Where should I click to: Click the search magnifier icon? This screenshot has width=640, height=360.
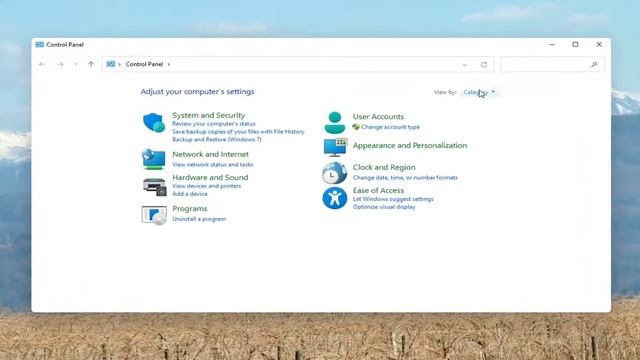[x=594, y=64]
